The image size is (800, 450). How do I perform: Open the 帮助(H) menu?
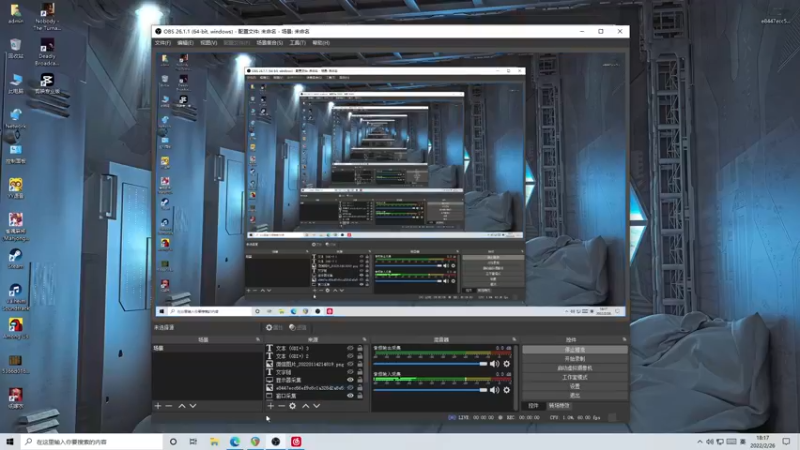tap(320, 43)
